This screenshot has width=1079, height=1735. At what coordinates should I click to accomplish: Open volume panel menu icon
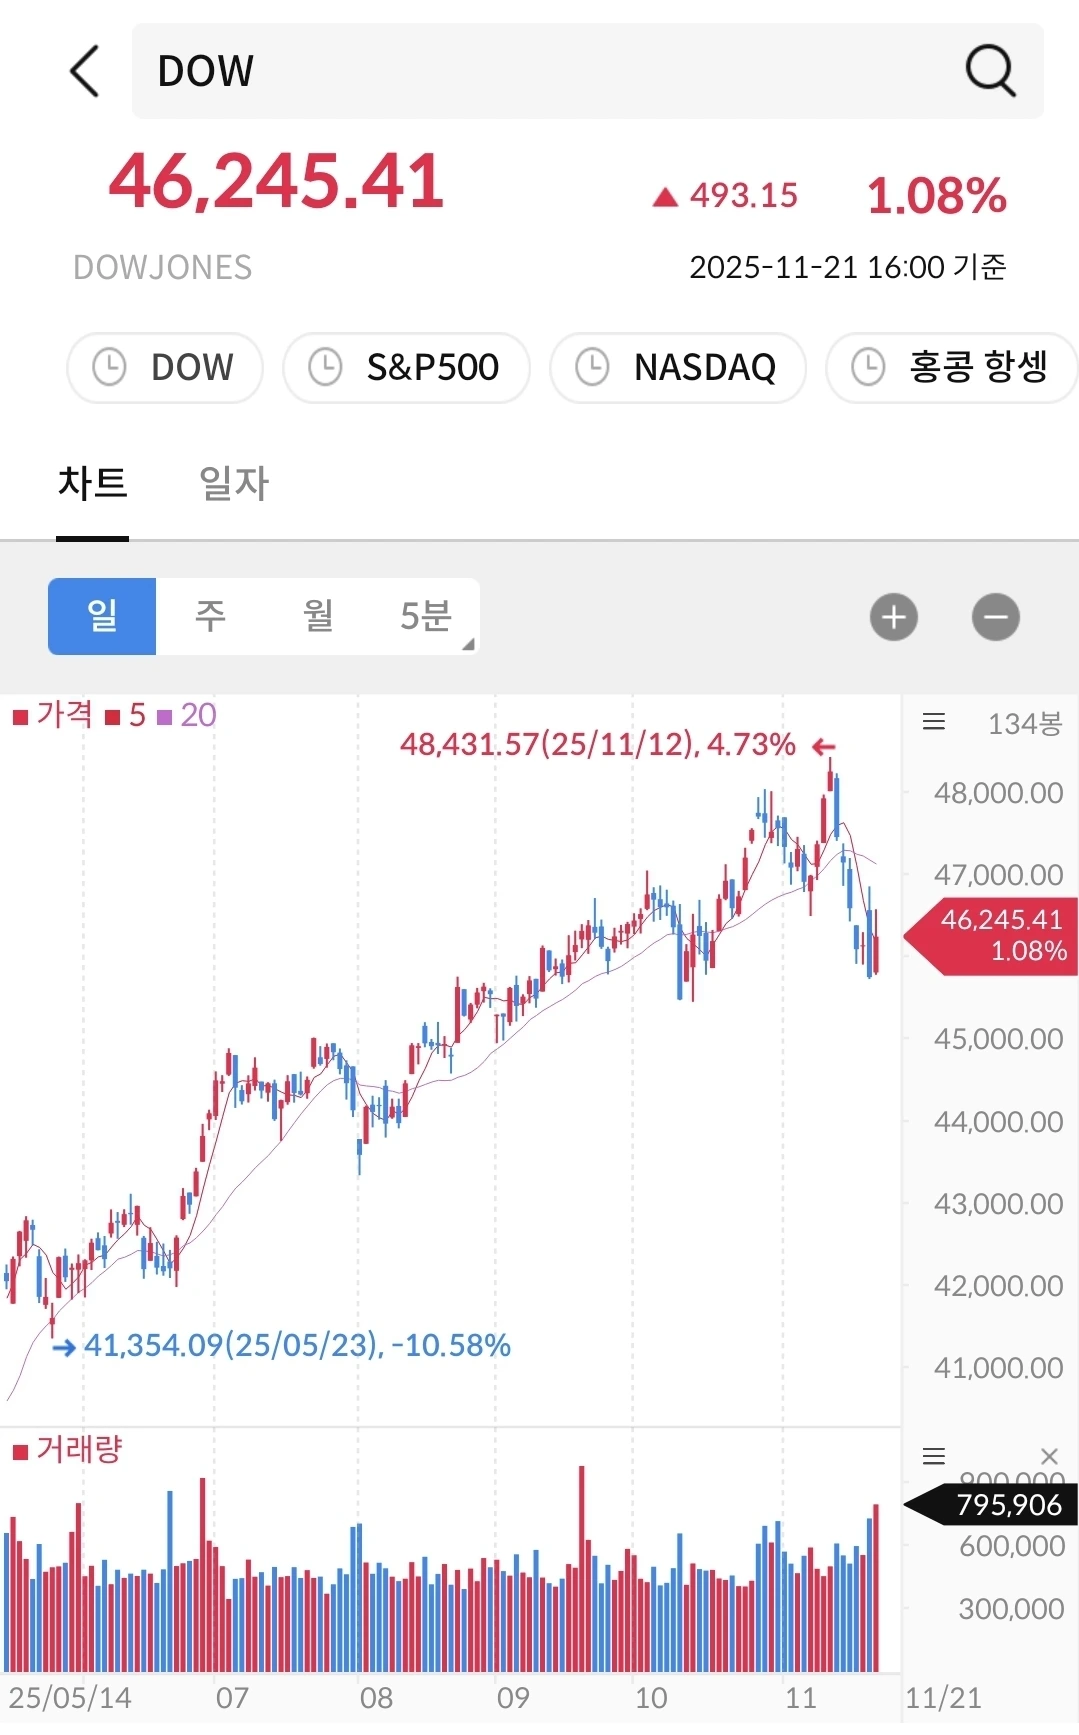[934, 1456]
